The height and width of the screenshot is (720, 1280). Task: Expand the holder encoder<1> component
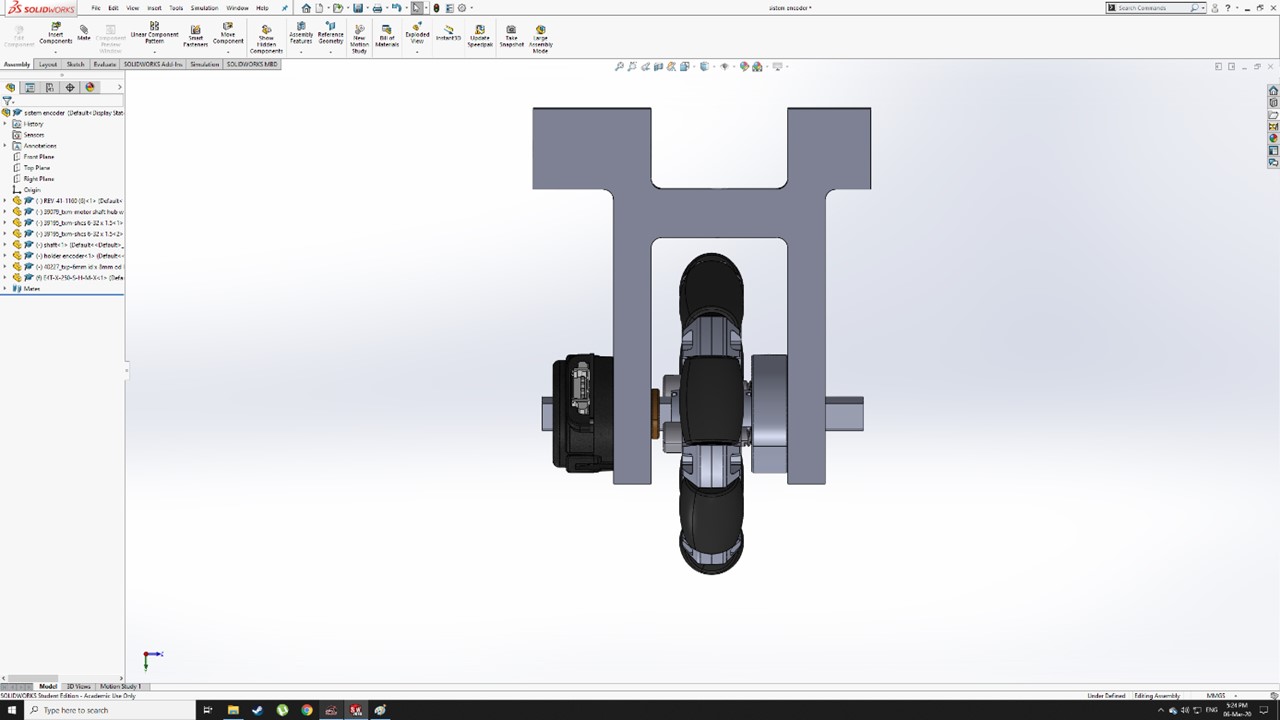5,256
